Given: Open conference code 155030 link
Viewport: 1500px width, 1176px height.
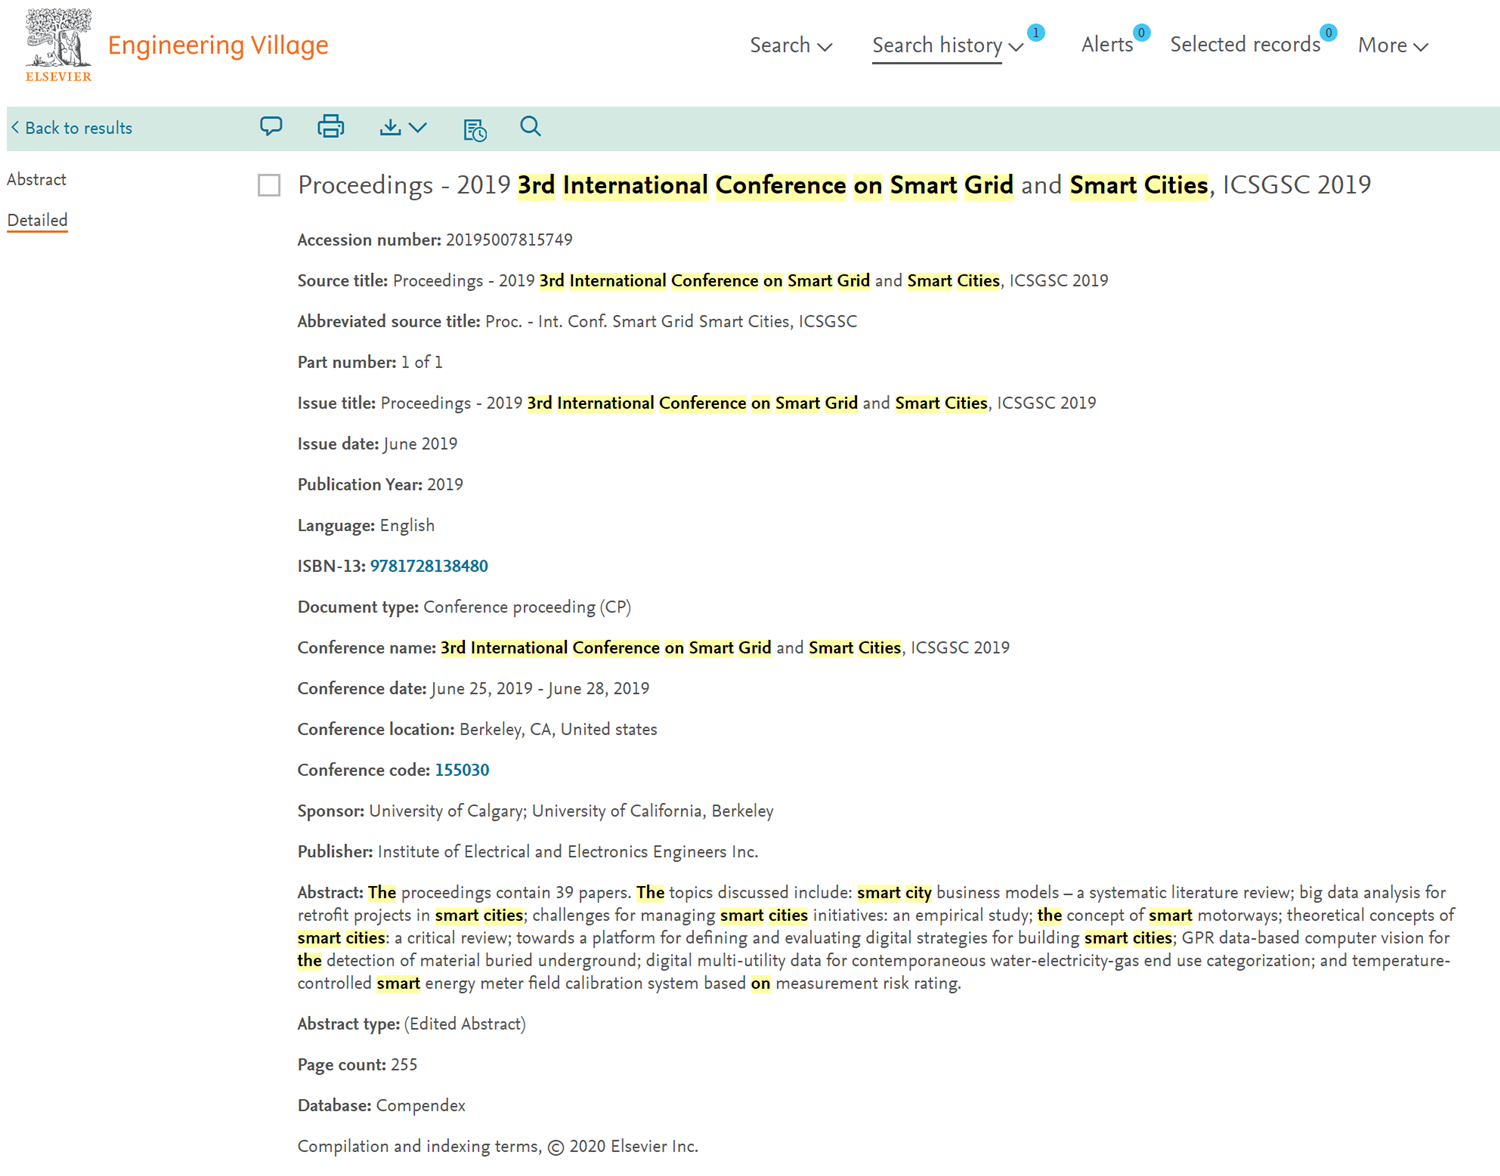Looking at the screenshot, I should tap(462, 770).
